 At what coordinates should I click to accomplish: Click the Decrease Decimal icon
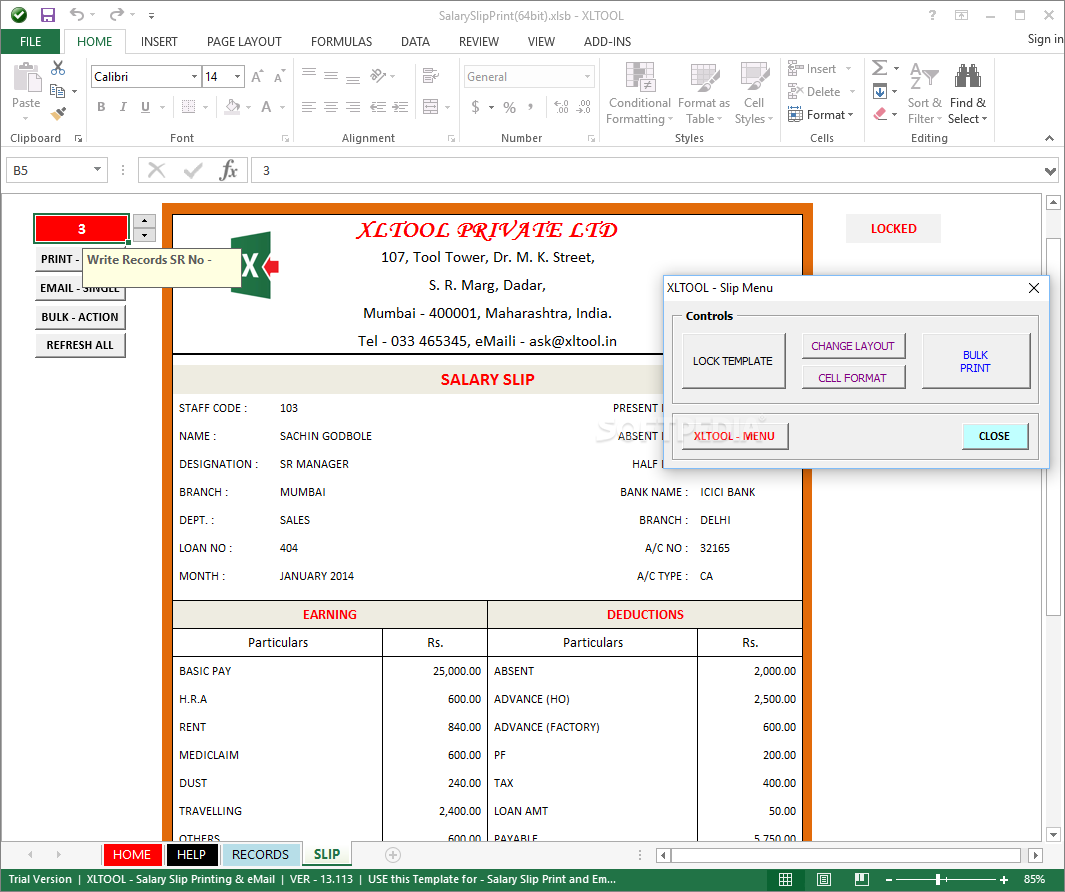click(583, 107)
